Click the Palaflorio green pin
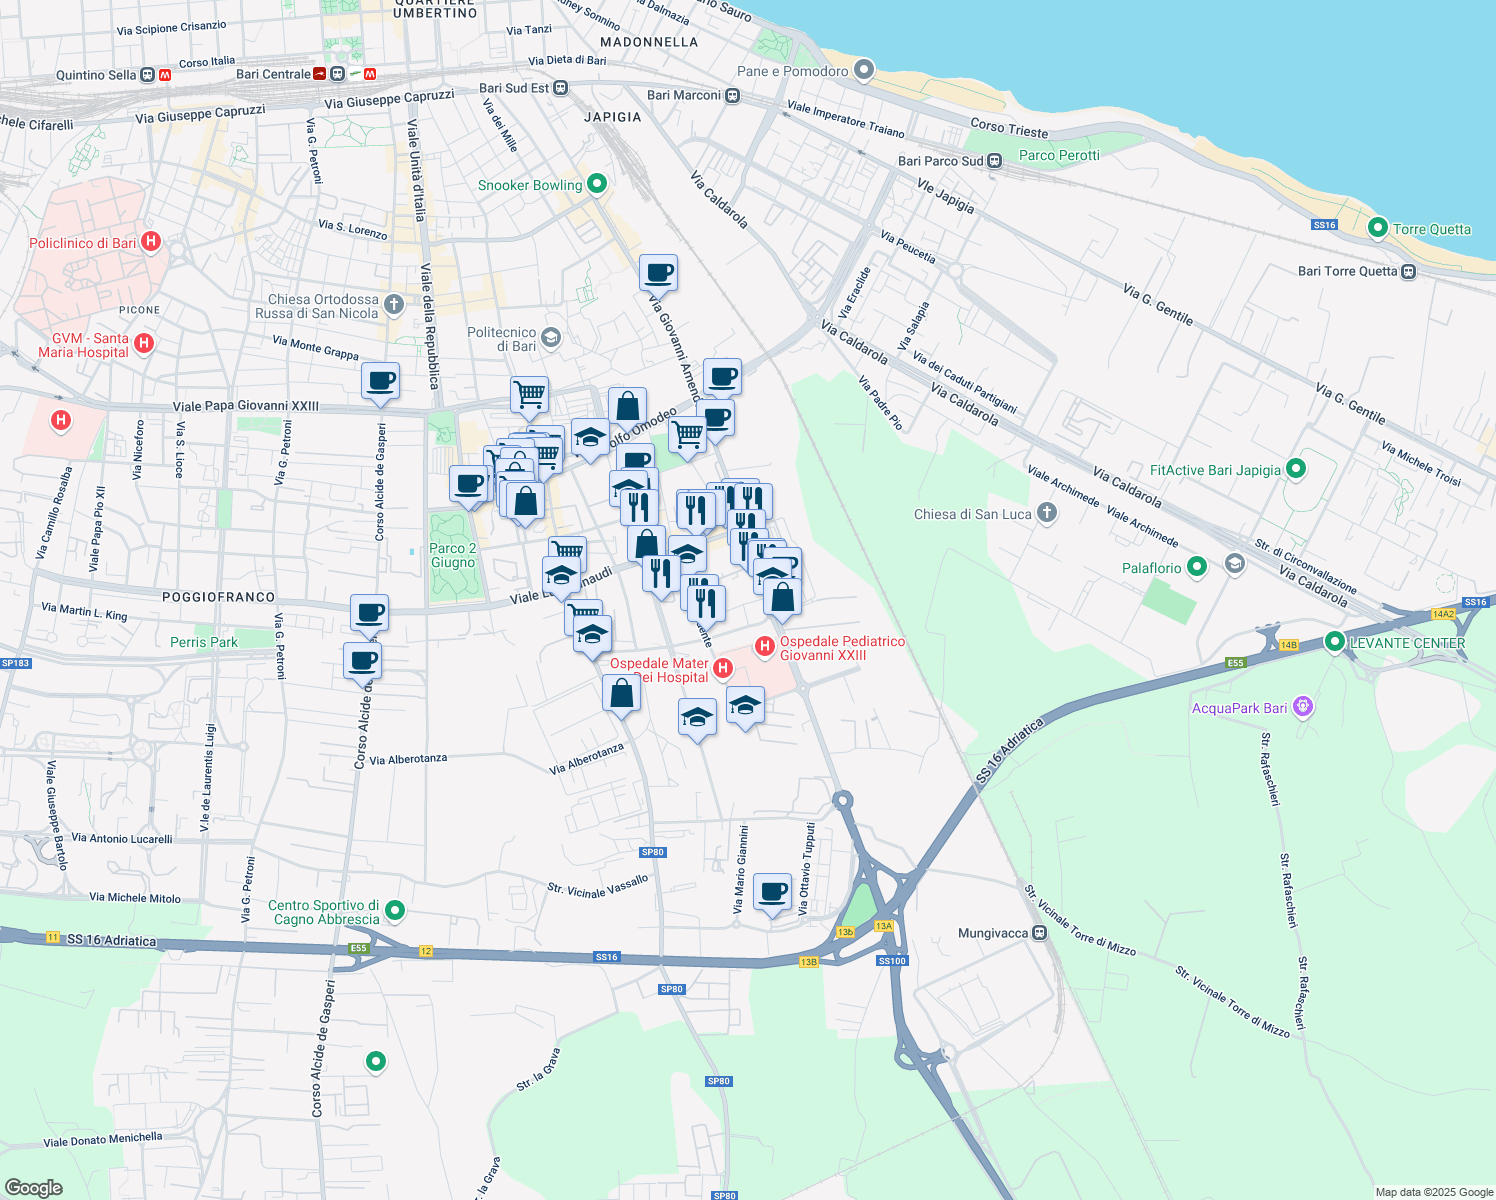Screen dimensions: 1496x1200 1197,567
